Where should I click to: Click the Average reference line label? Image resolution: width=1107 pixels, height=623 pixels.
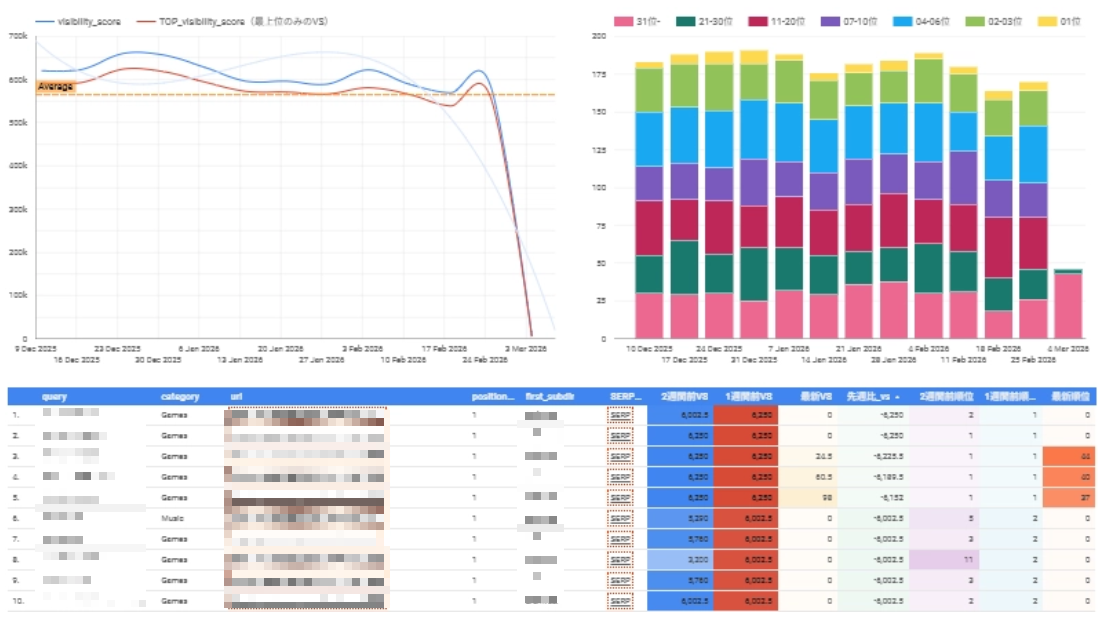coord(56,87)
